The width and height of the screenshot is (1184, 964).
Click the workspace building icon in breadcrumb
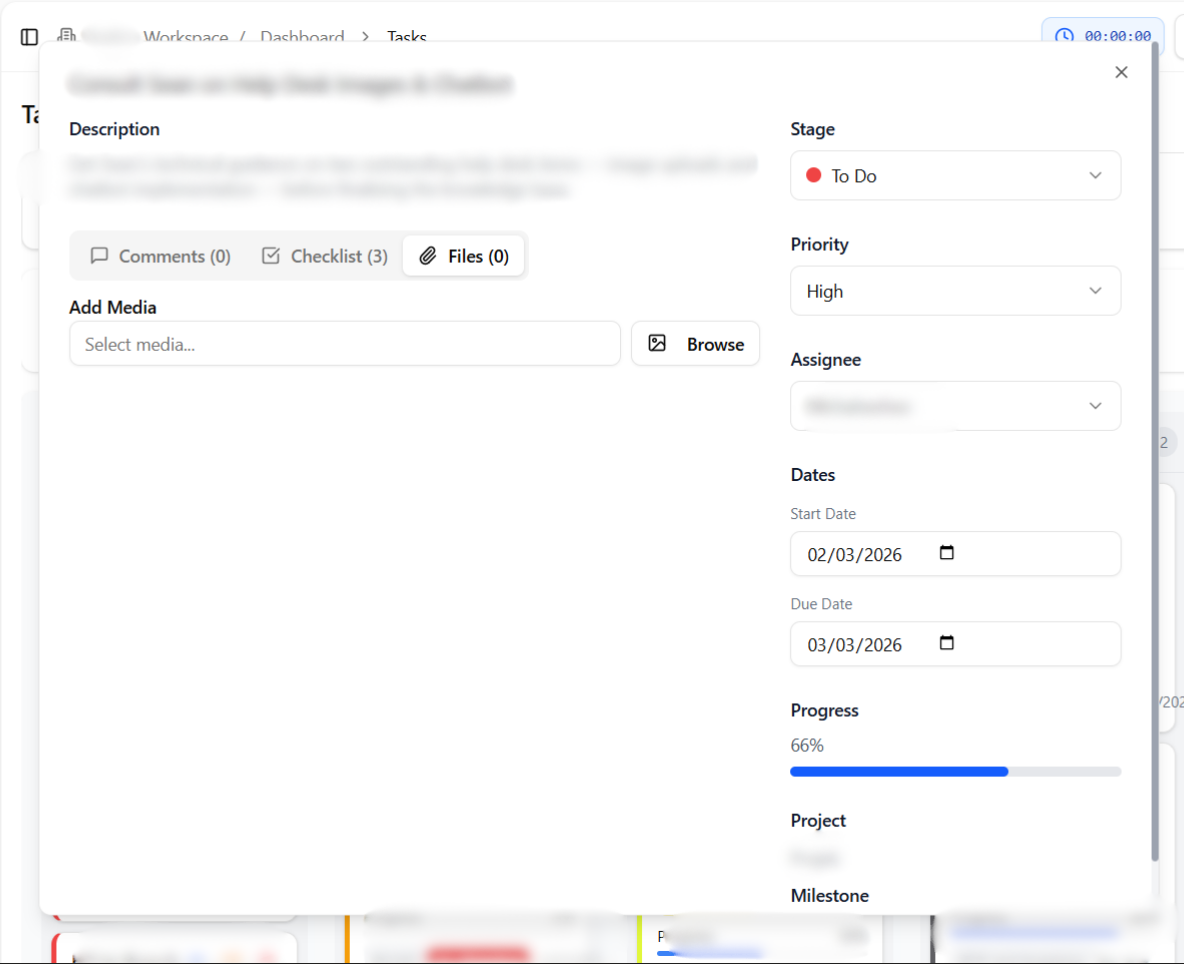[x=66, y=36]
